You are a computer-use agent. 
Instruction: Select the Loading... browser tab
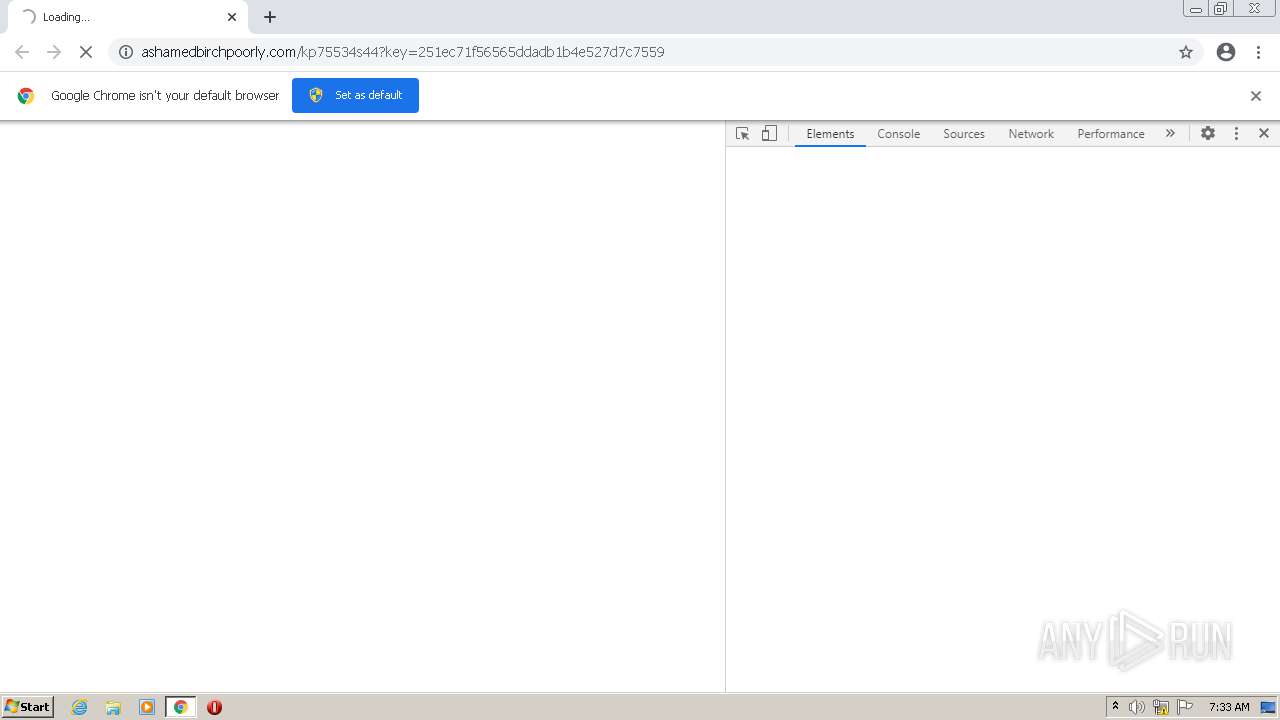(127, 17)
